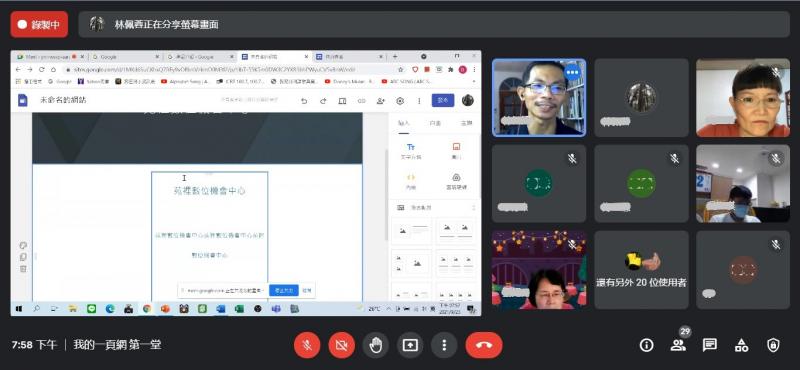800x370 pixels.
Task: Hide the sharing notification bar link
Action: tap(307, 290)
